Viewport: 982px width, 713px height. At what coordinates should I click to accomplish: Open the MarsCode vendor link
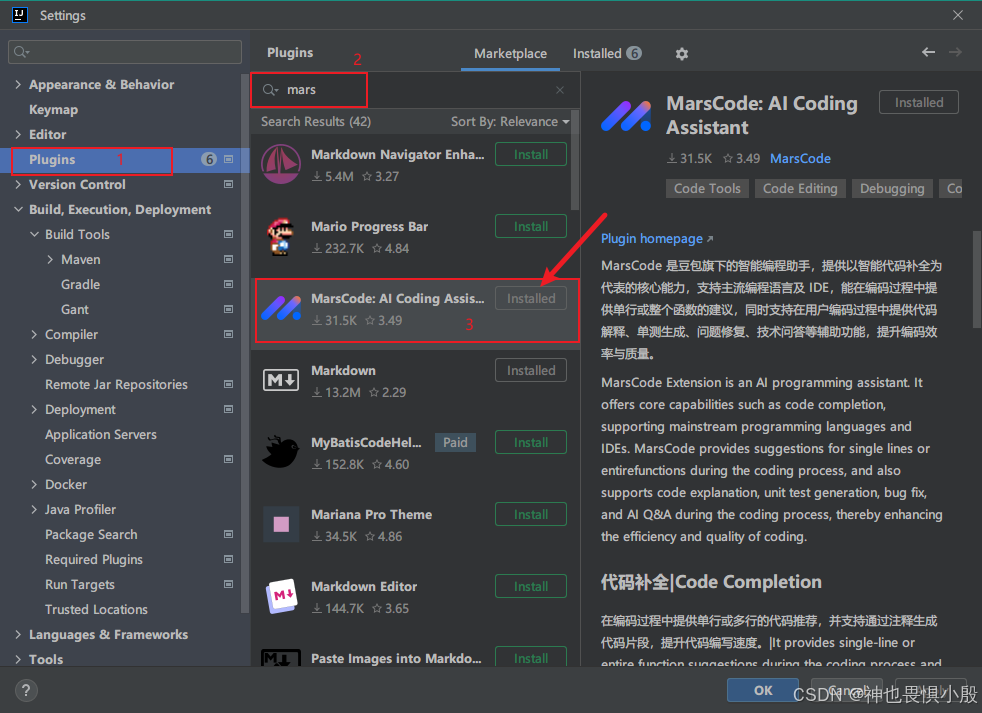pos(800,159)
